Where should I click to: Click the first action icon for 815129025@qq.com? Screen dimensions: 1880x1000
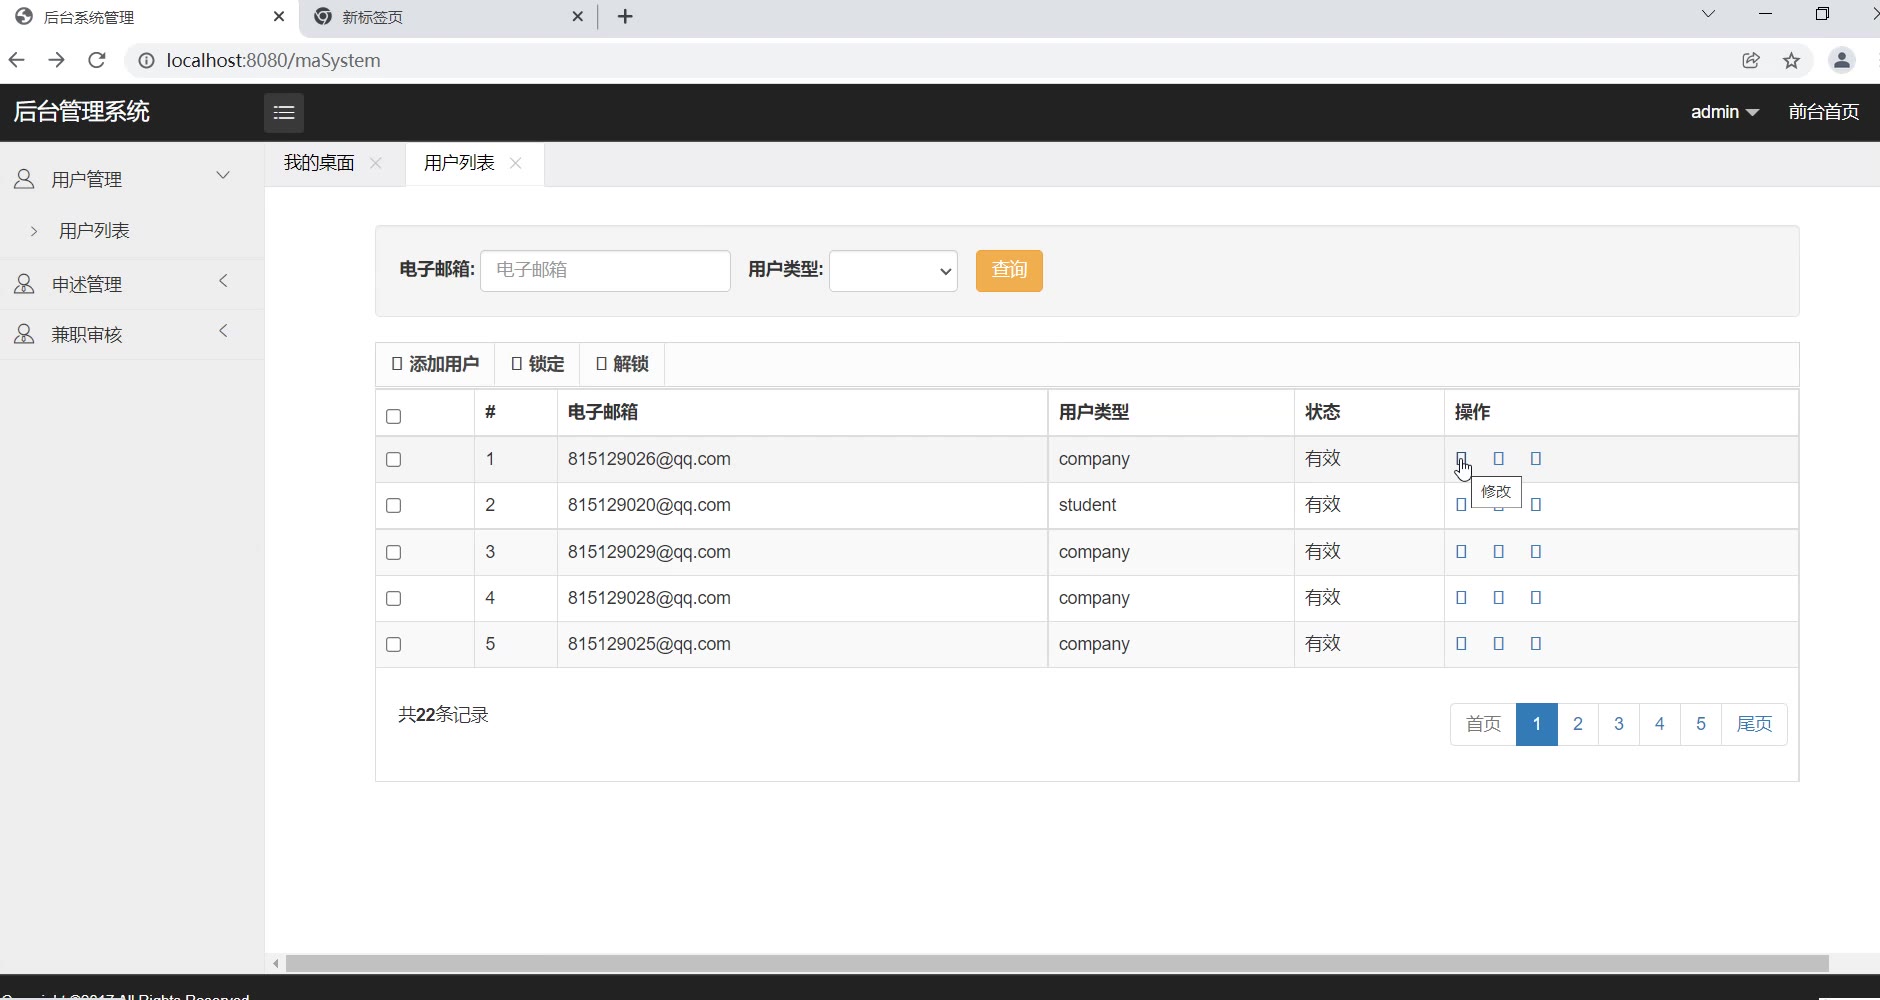1461,644
